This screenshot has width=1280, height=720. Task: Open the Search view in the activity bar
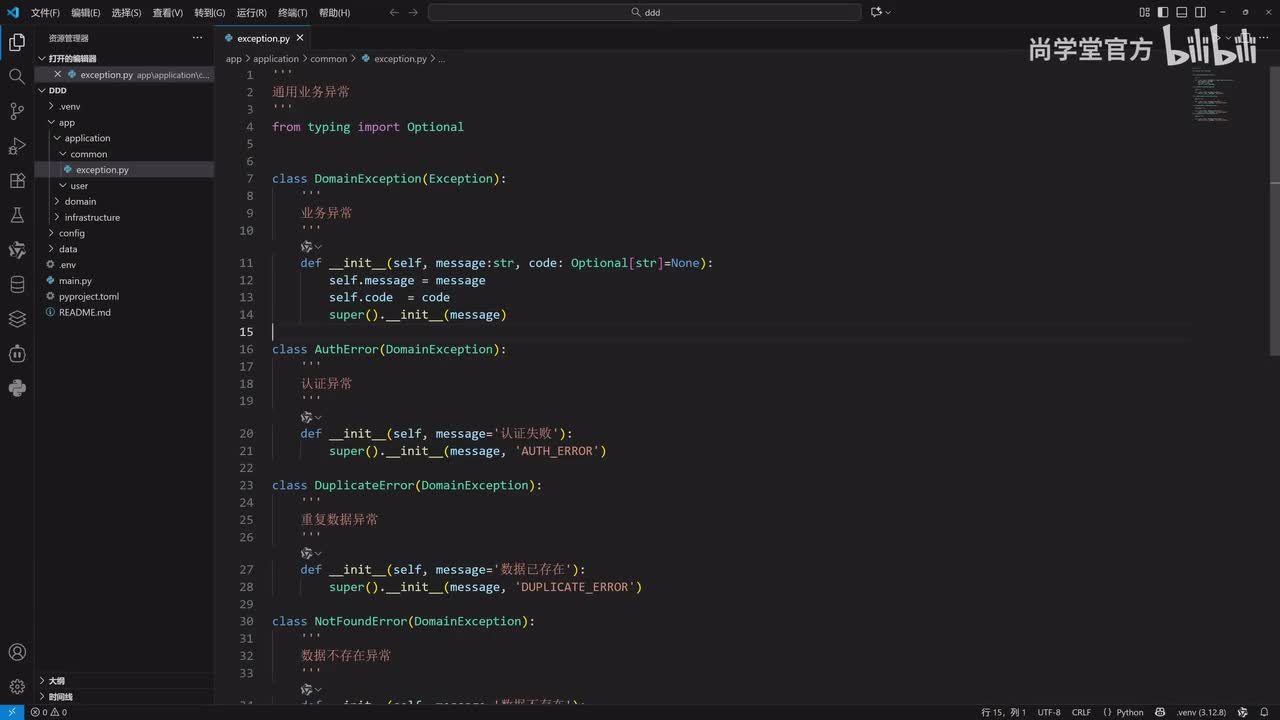17,76
